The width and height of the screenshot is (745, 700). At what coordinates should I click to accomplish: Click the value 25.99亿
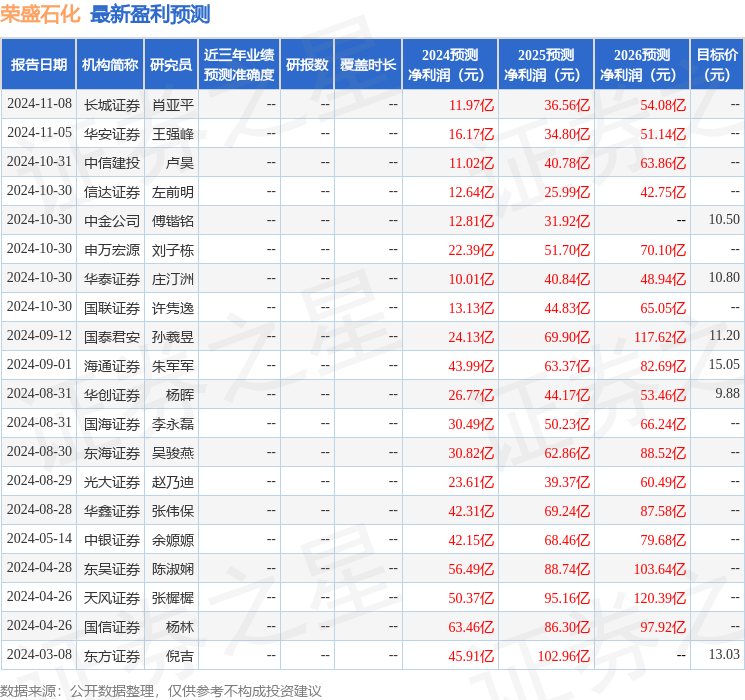pos(567,192)
